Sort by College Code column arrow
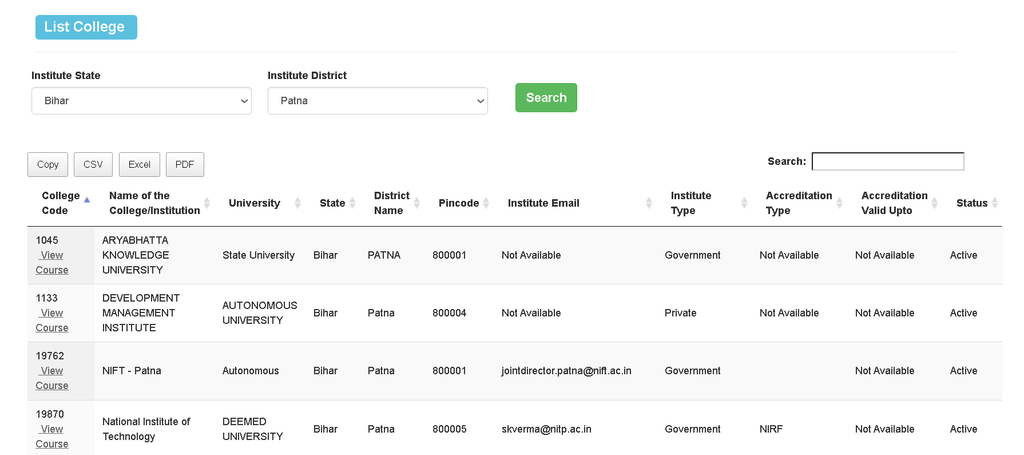Screen dimensions: 1024x455 coord(87,200)
